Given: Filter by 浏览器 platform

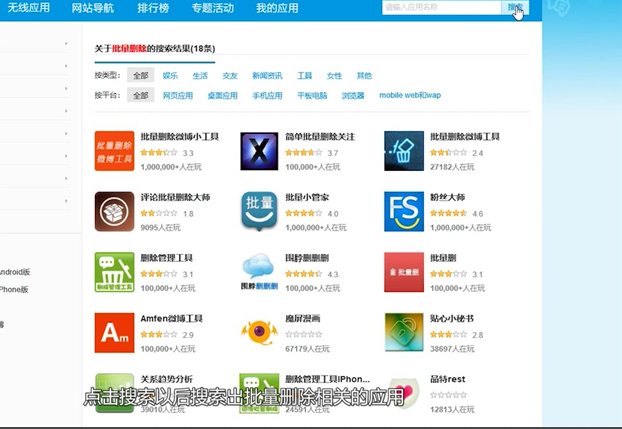Looking at the screenshot, I should 353,95.
